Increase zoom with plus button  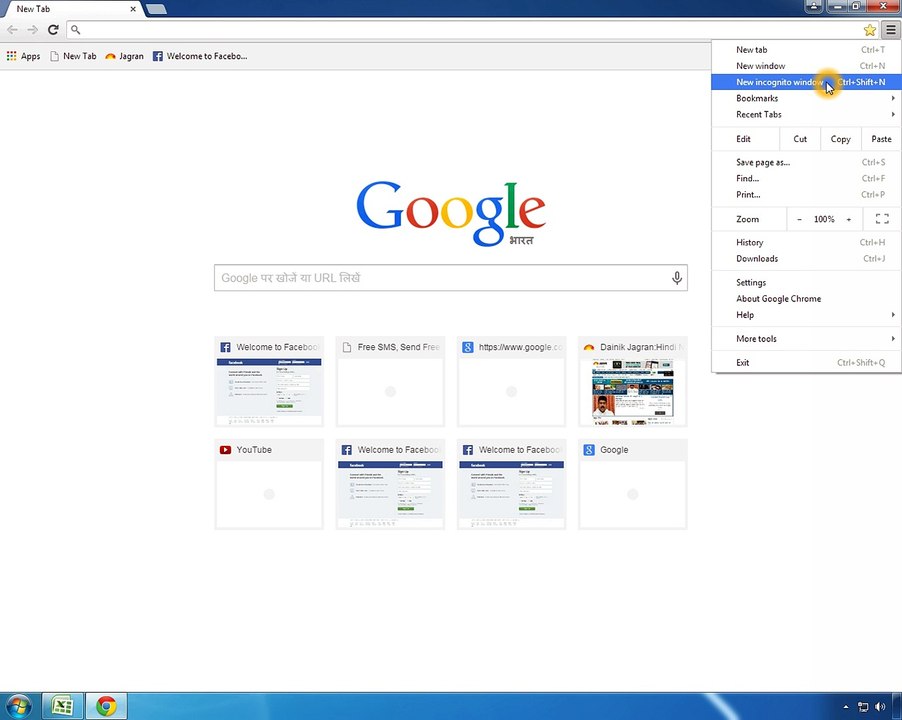(x=849, y=220)
